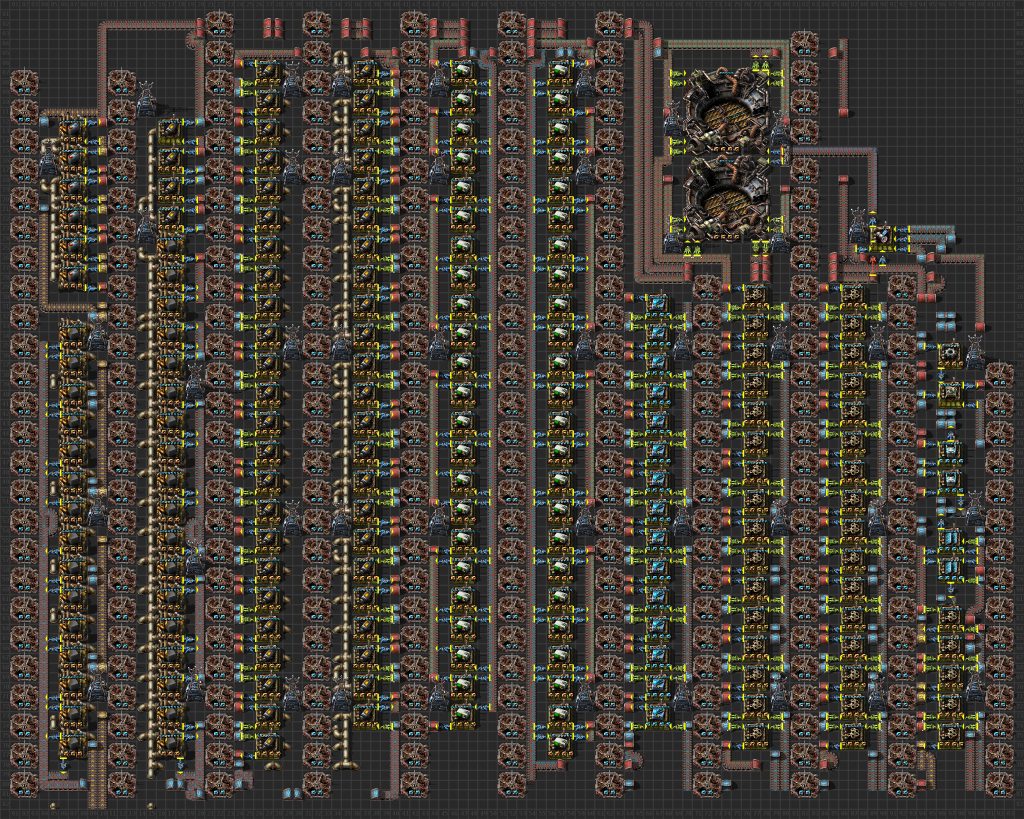The height and width of the screenshot is (819, 1024).
Task: Select the substation beside the lone assembler
Action: click(x=858, y=224)
